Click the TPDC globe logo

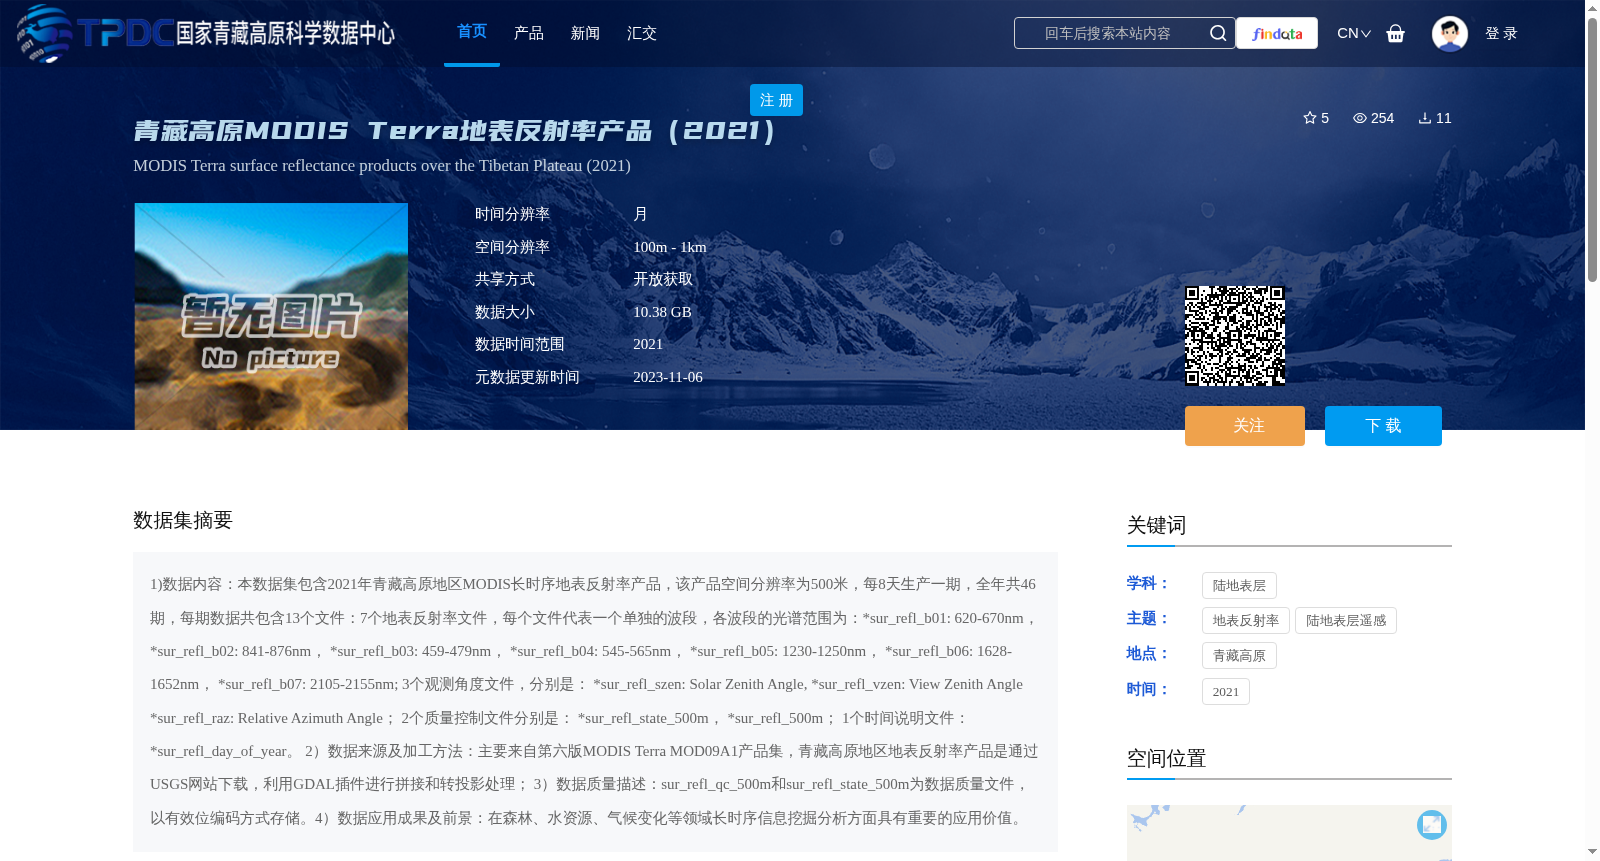(x=45, y=33)
